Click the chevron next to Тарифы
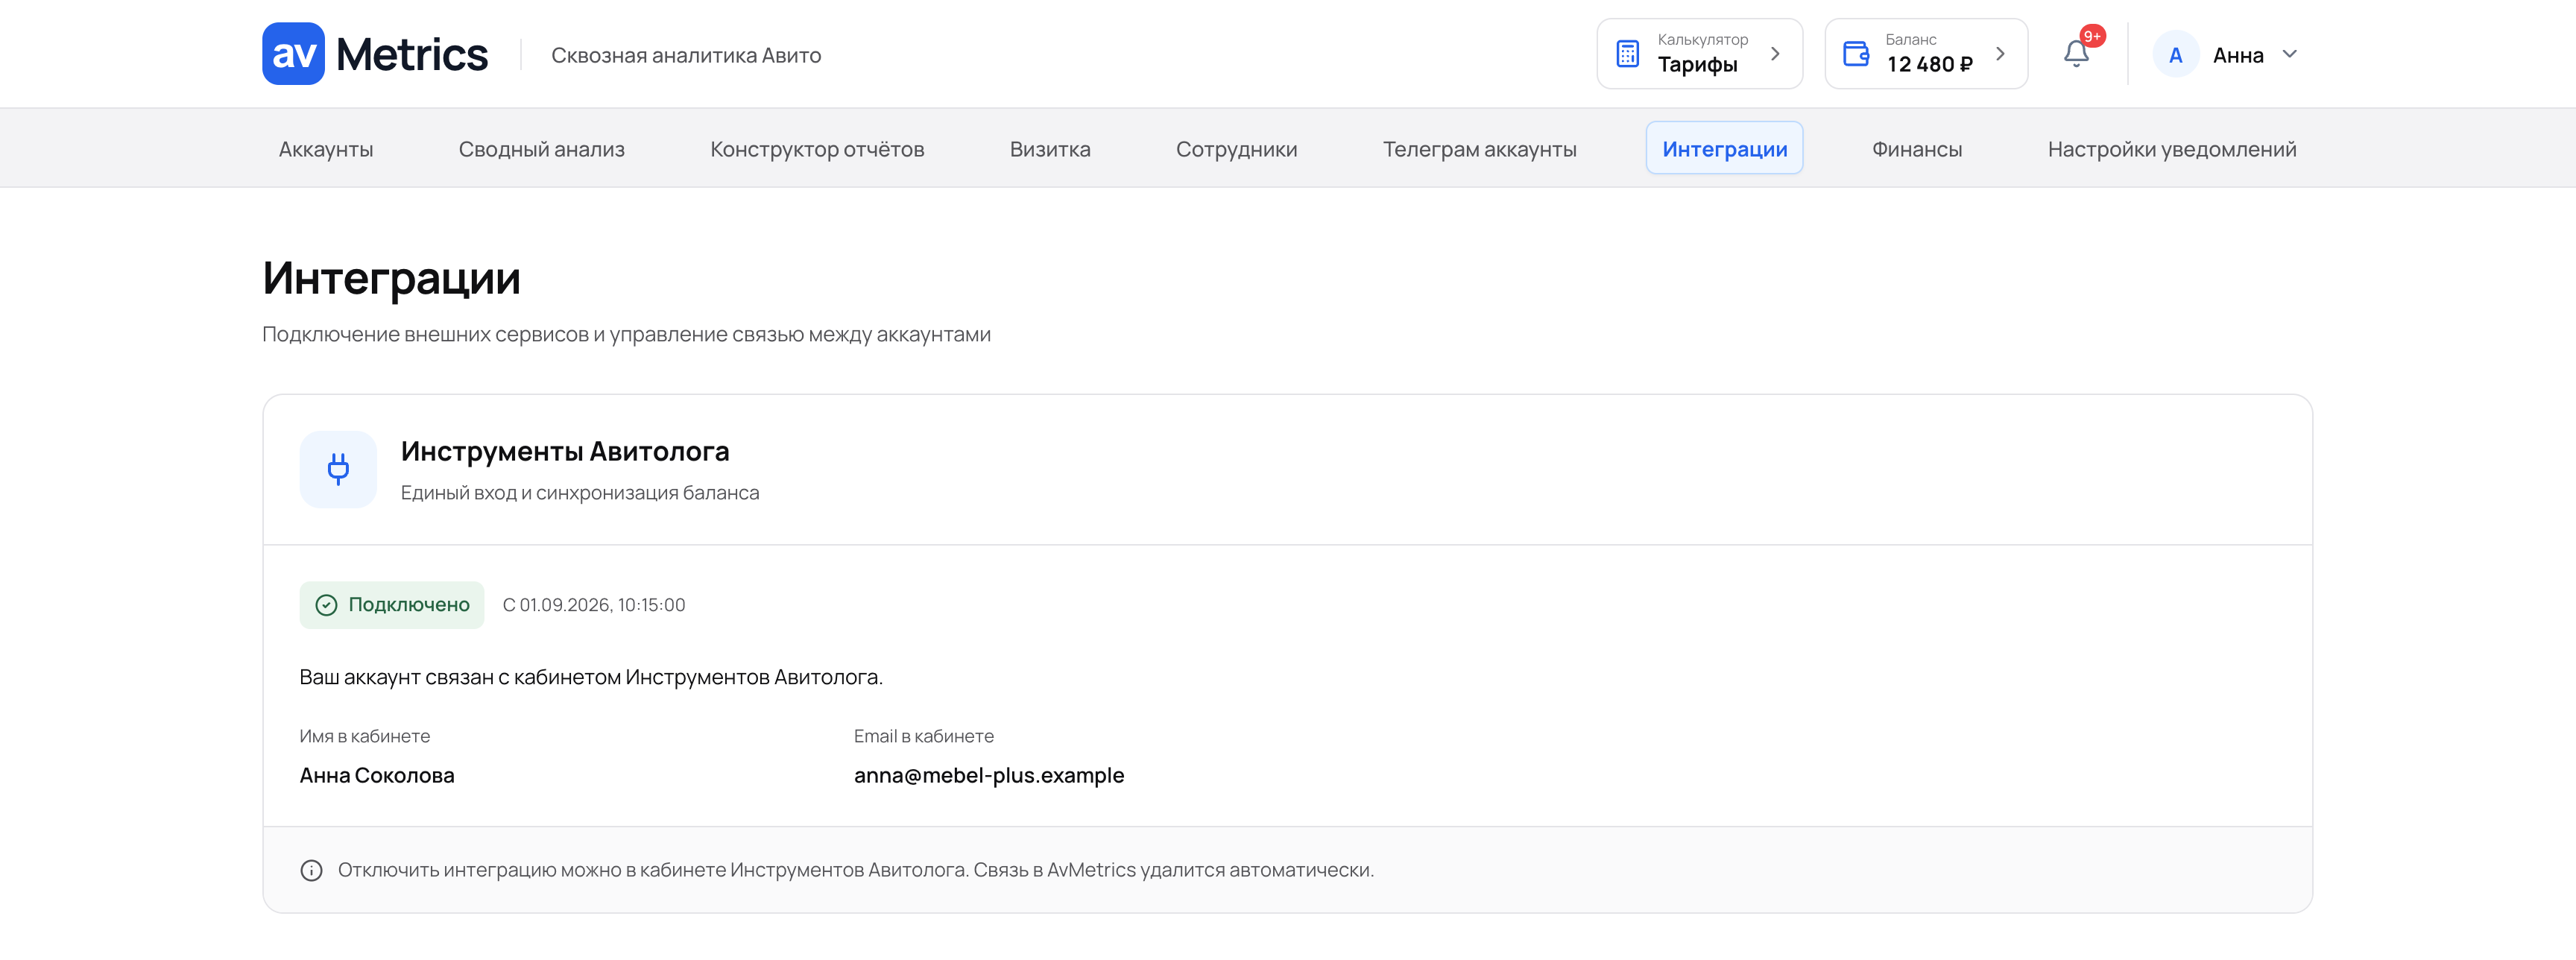2576x960 pixels. [1775, 54]
